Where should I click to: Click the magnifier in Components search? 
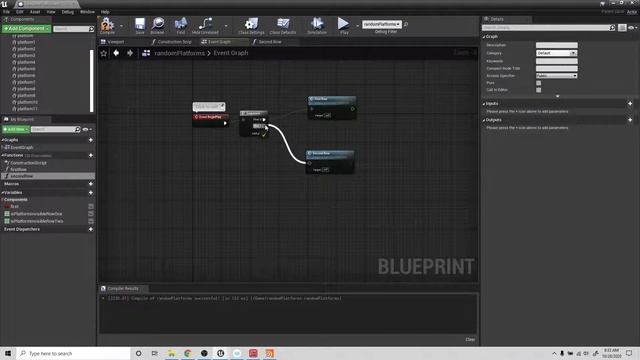pos(91,29)
